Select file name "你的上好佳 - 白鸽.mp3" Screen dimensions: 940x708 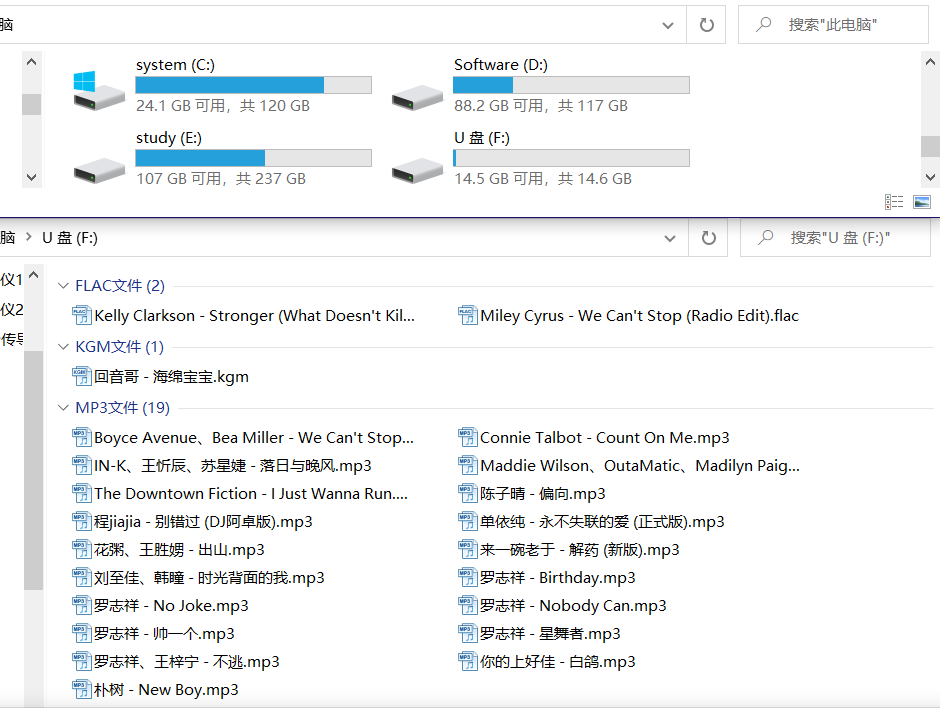pyautogui.click(x=558, y=662)
